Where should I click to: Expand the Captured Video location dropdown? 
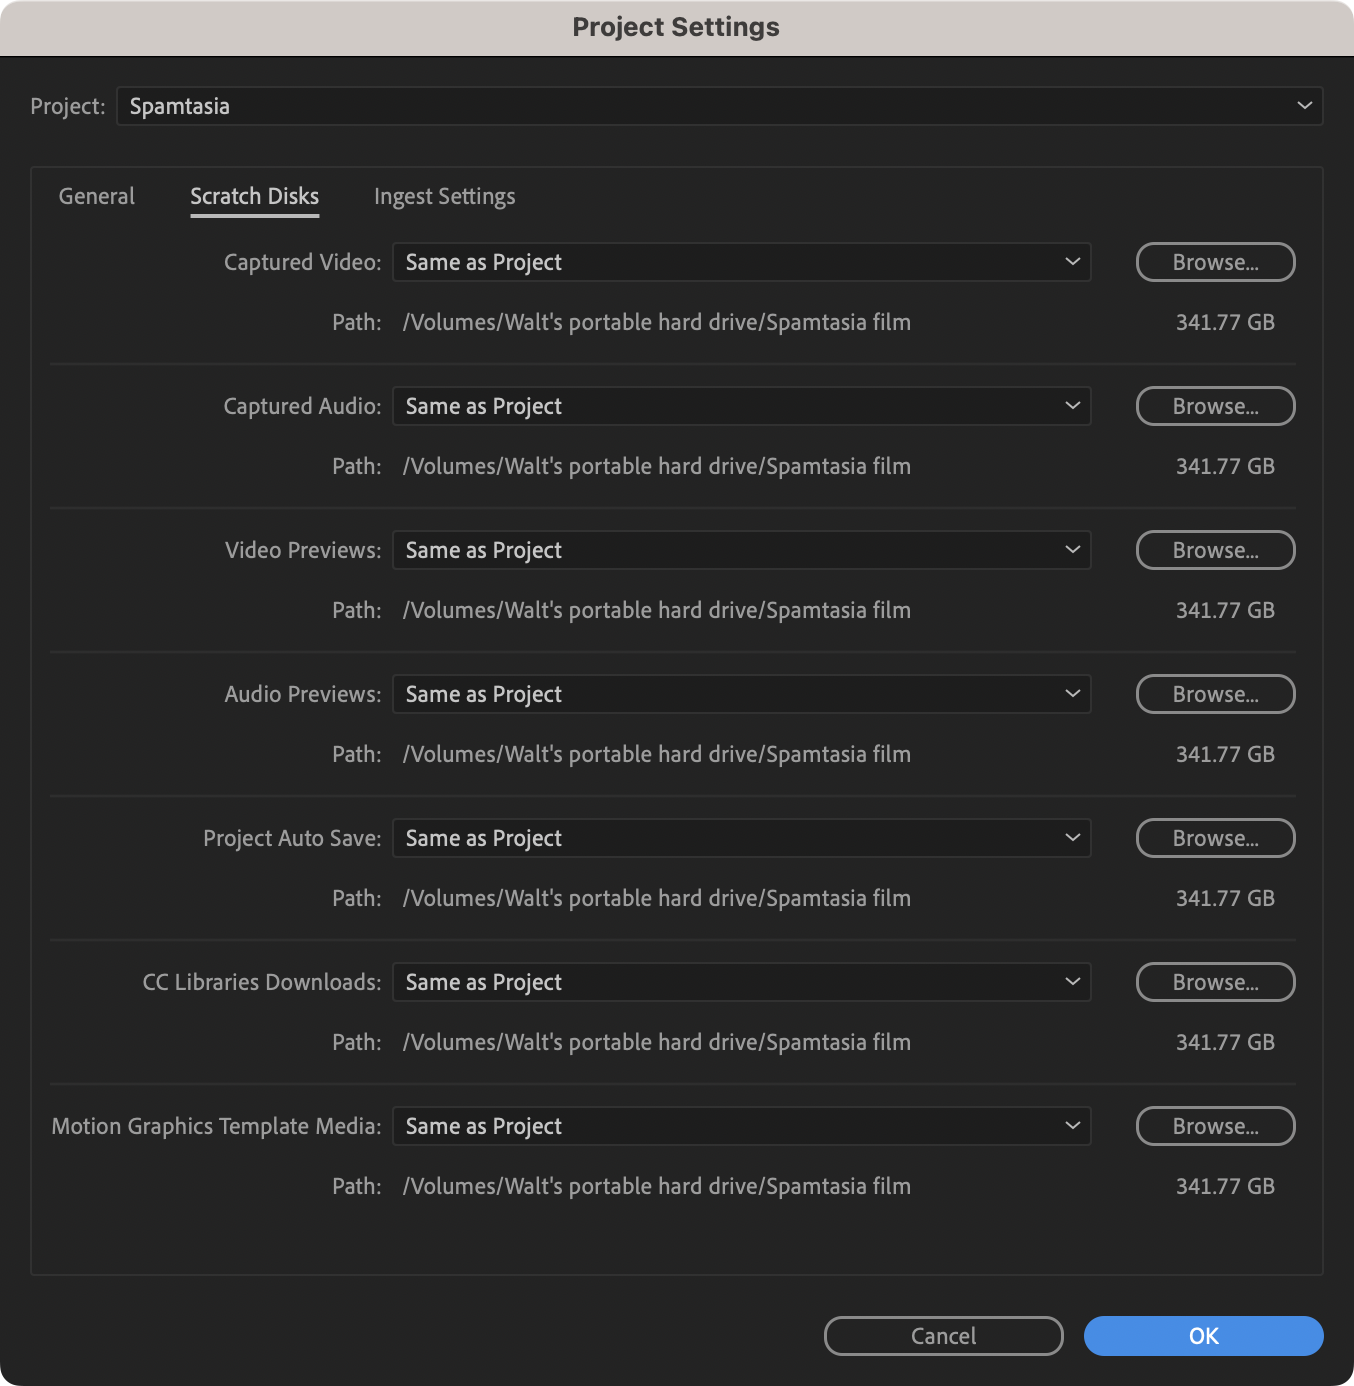[741, 262]
